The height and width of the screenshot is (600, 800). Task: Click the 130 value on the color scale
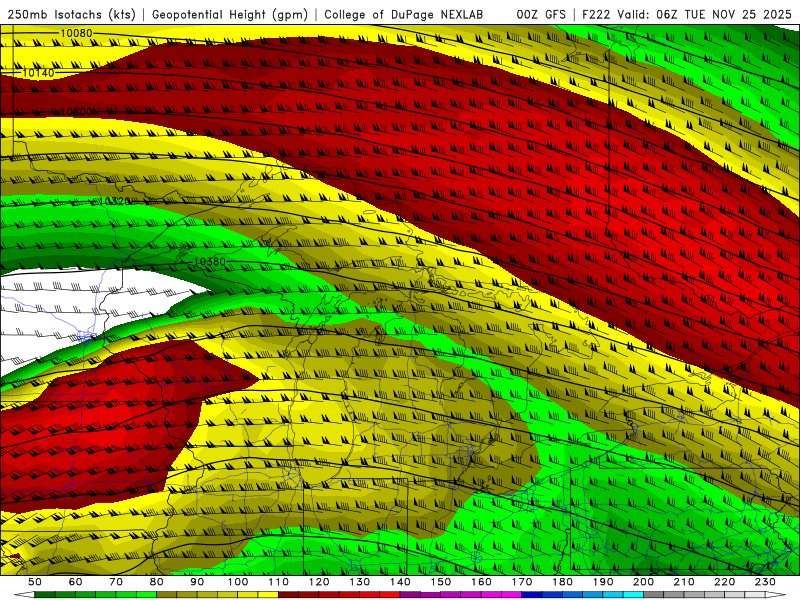click(x=359, y=582)
